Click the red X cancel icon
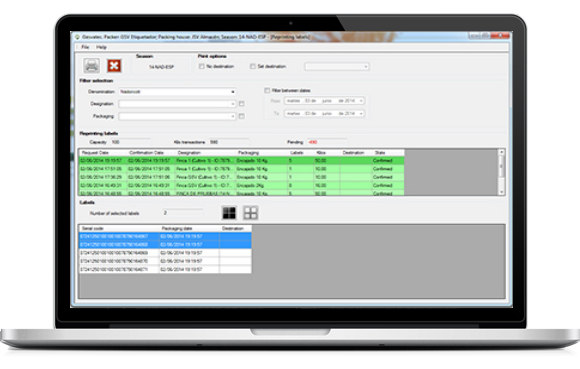Viewport: 580px width, 369px height. 114,66
